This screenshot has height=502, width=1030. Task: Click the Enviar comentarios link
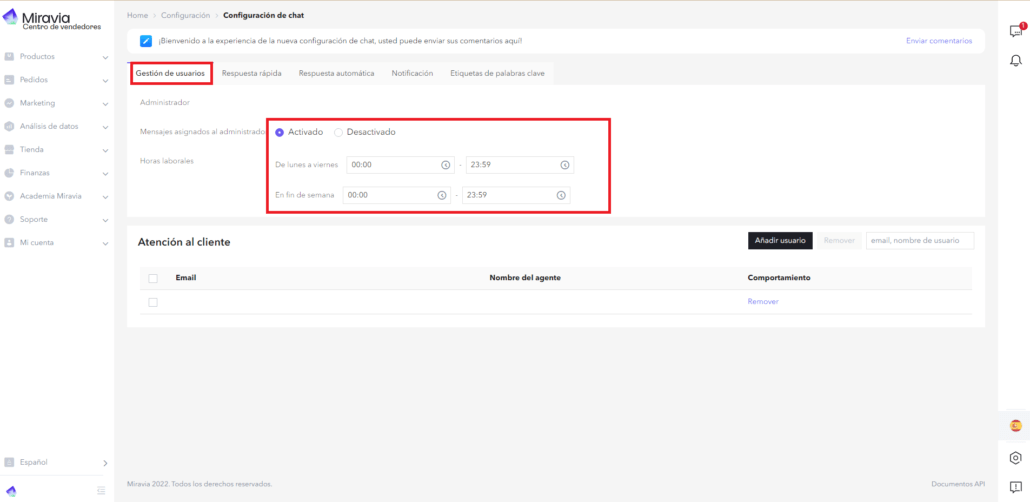tap(938, 41)
